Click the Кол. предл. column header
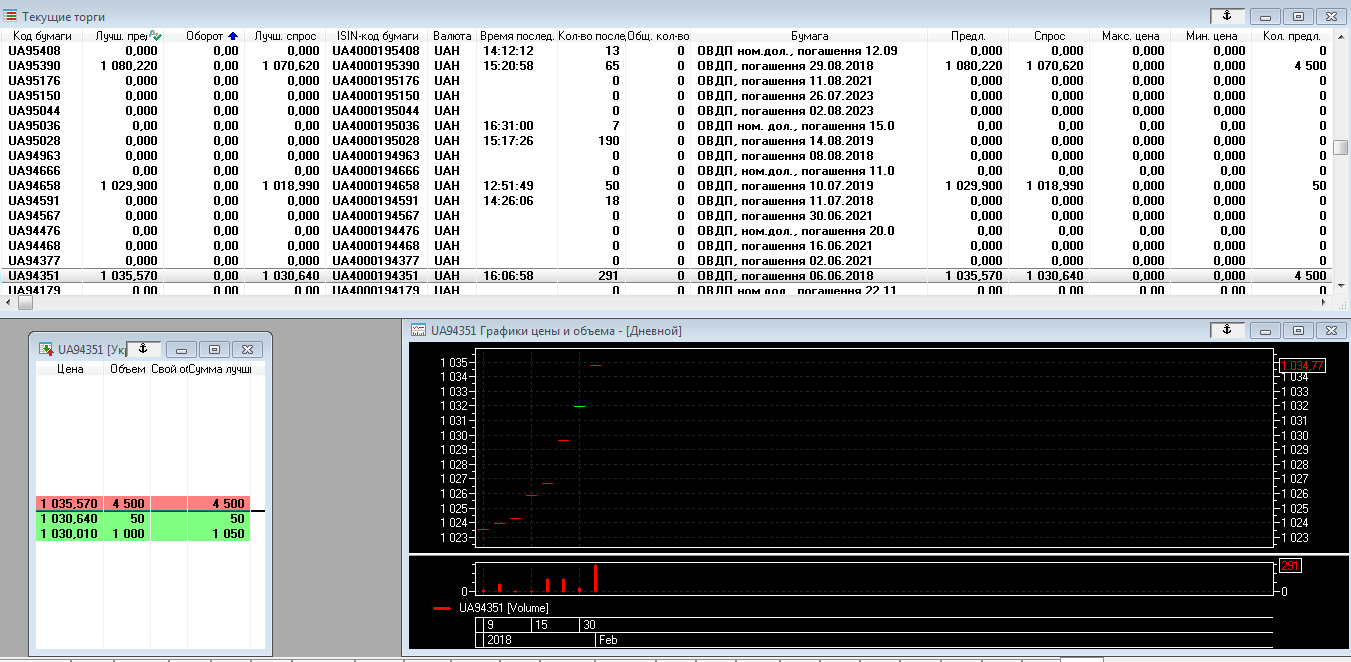1351x662 pixels. (x=1291, y=36)
